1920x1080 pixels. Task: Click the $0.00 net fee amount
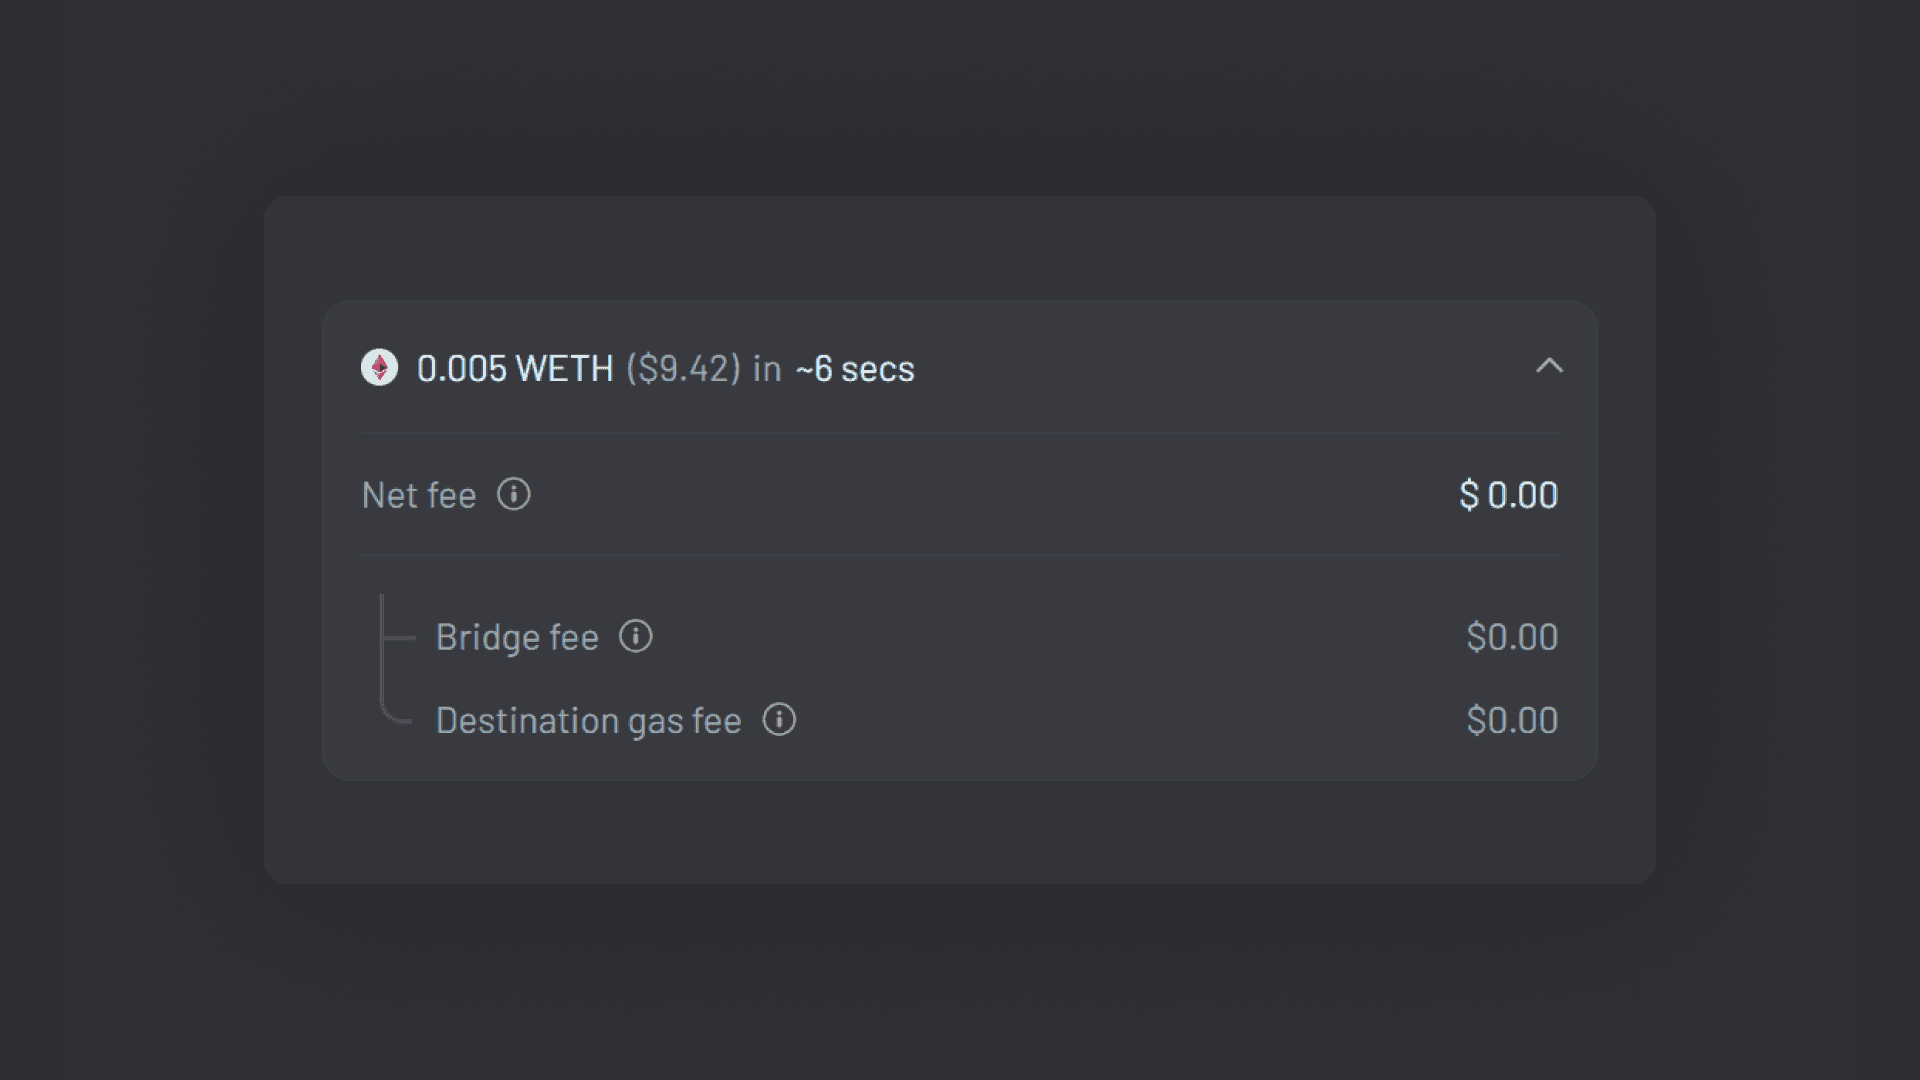pos(1509,494)
